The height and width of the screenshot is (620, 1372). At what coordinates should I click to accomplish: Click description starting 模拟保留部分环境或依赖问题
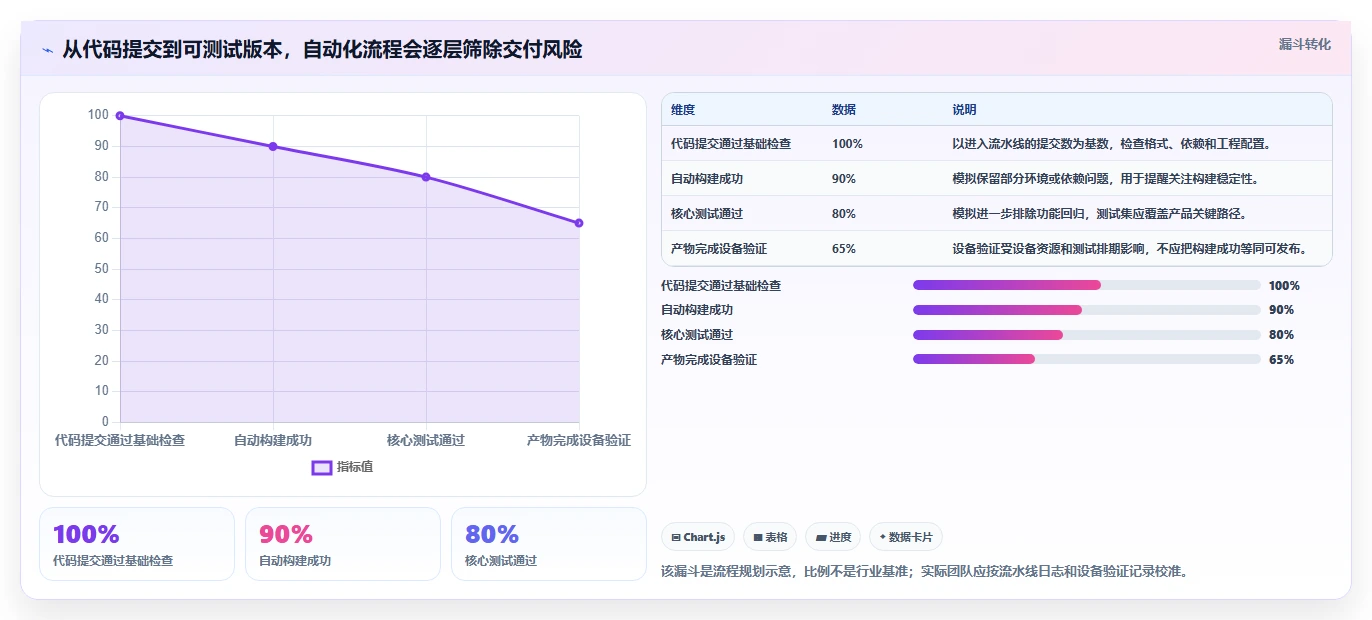coord(1105,179)
